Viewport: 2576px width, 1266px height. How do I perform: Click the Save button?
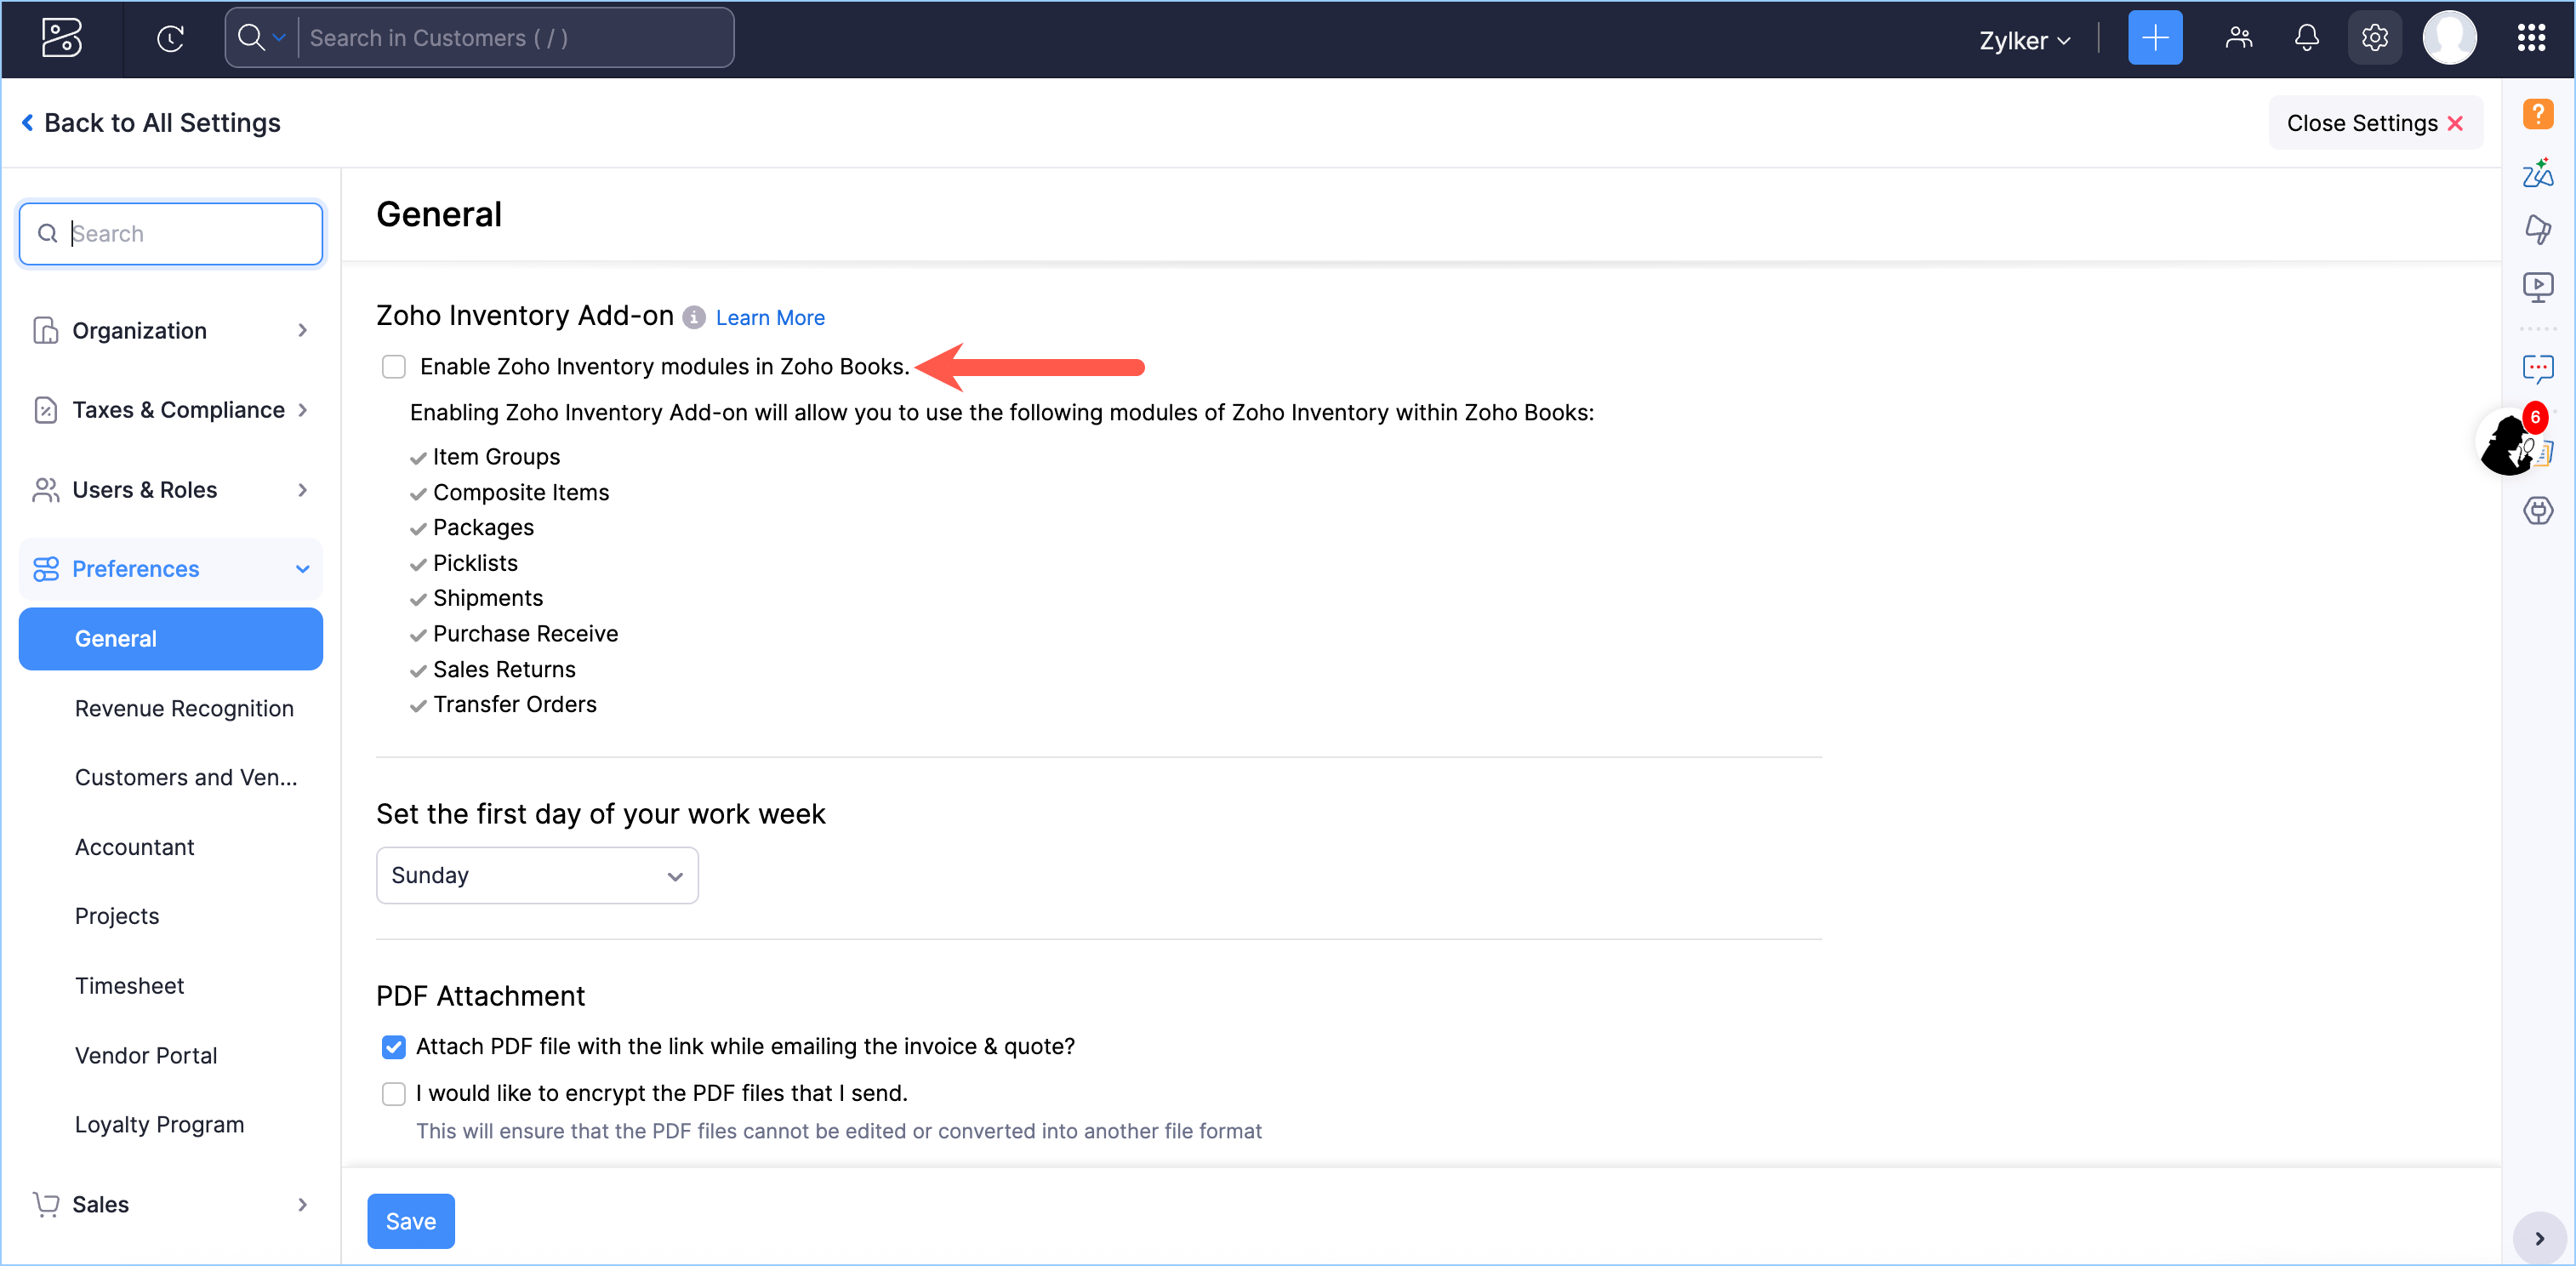410,1221
